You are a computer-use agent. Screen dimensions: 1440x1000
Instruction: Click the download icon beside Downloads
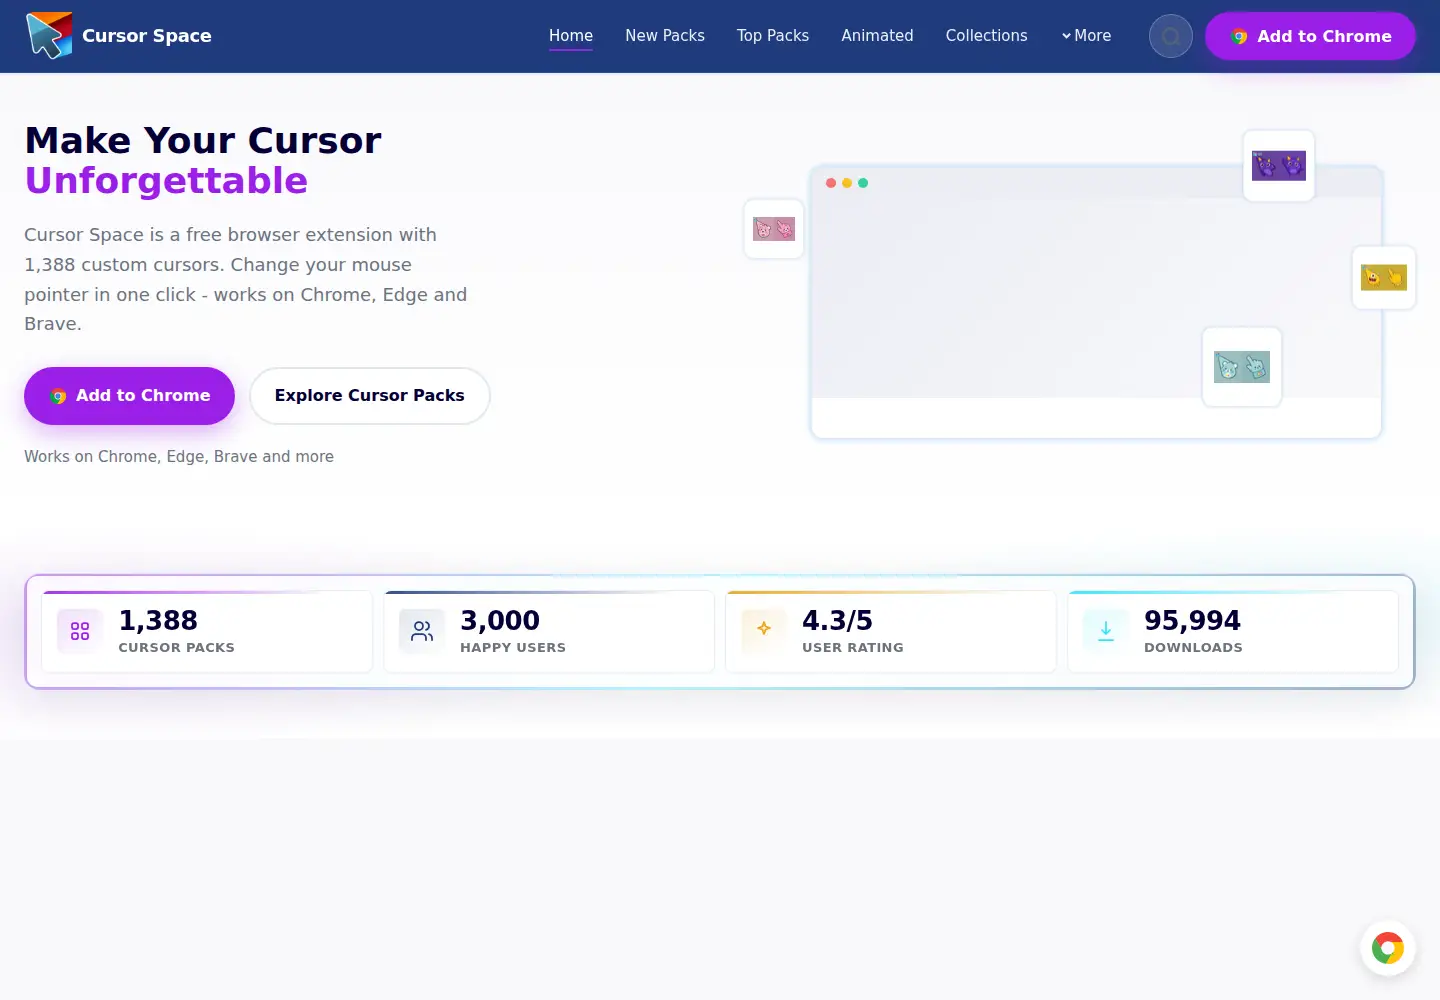(1106, 631)
